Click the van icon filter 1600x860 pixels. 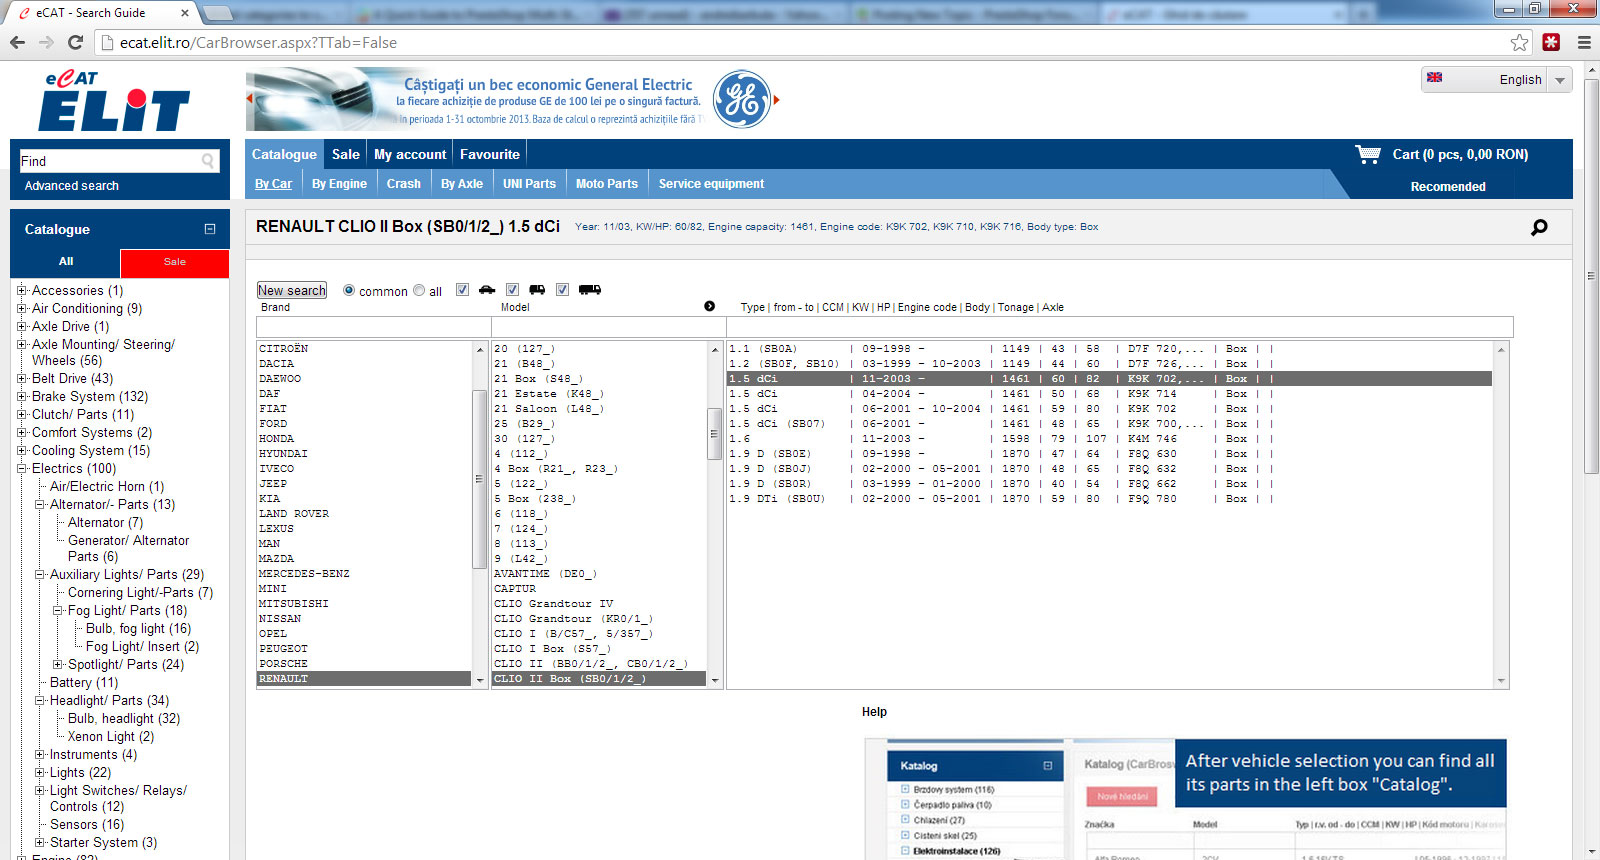point(537,290)
